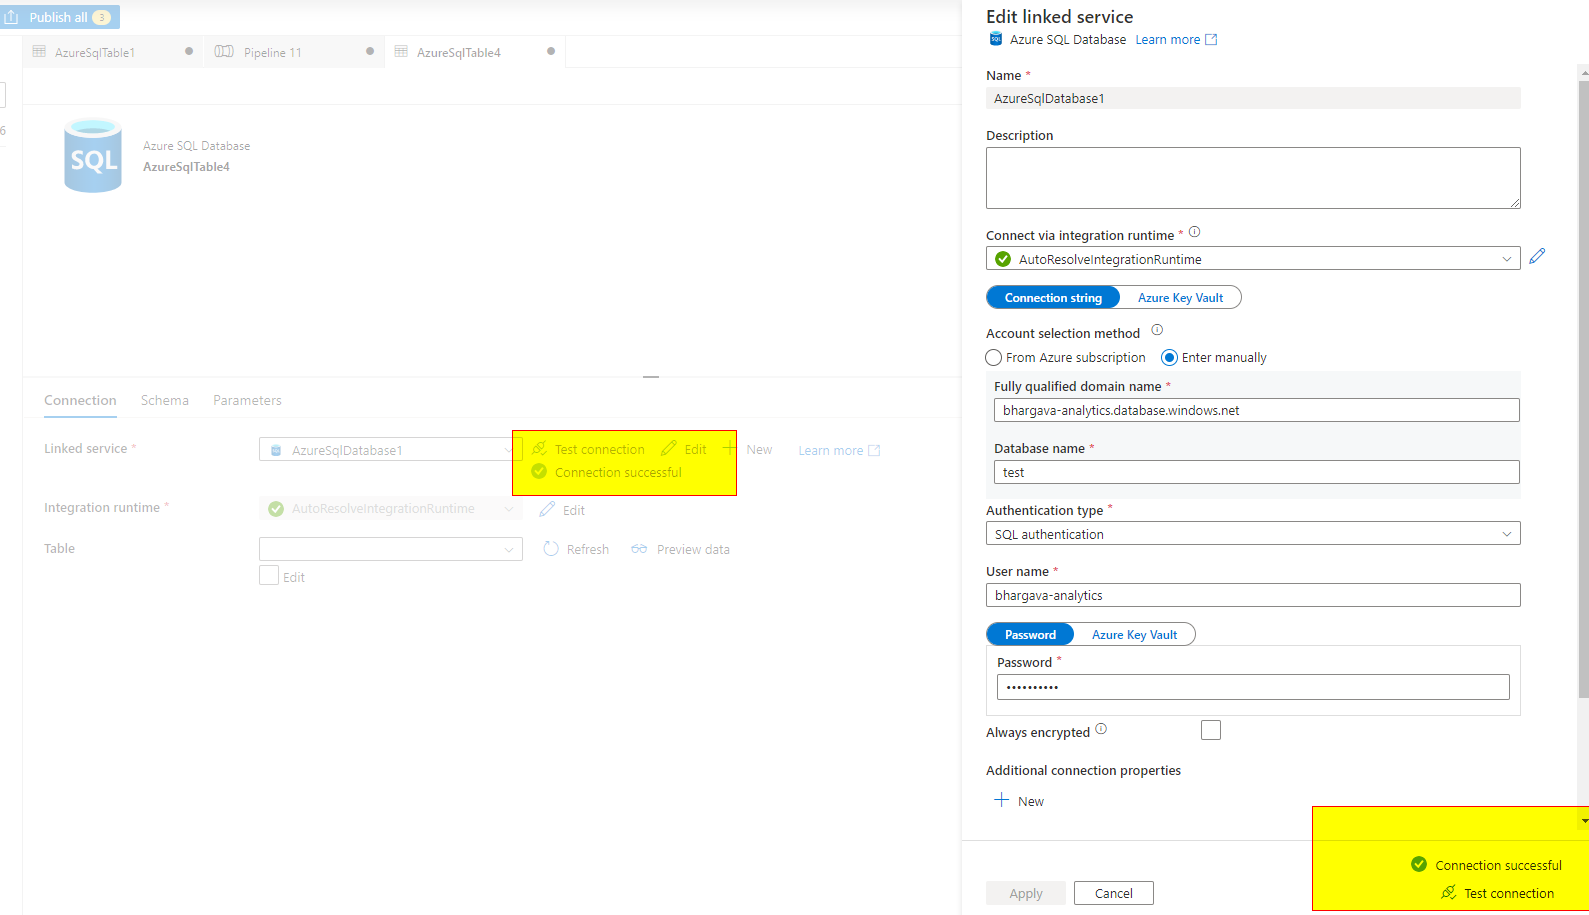Click the plus icon next to New linked service
The height and width of the screenshot is (915, 1589).
(x=730, y=448)
